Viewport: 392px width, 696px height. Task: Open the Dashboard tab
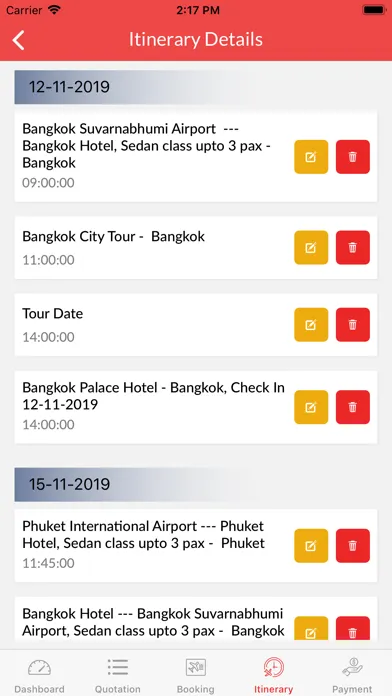point(39,675)
